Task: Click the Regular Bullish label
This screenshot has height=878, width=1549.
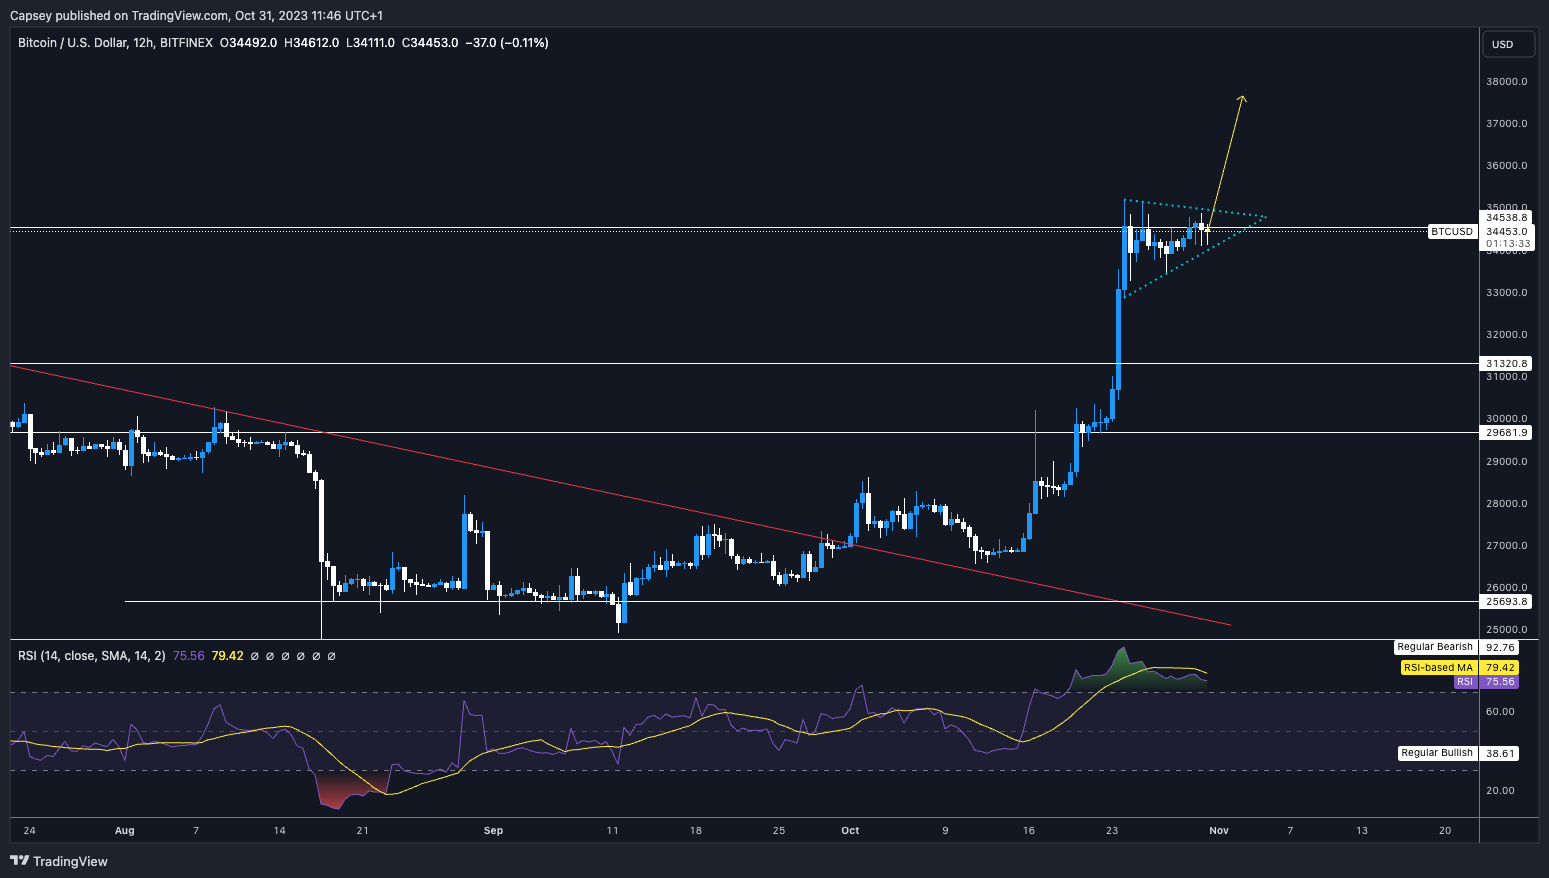Action: click(1436, 753)
